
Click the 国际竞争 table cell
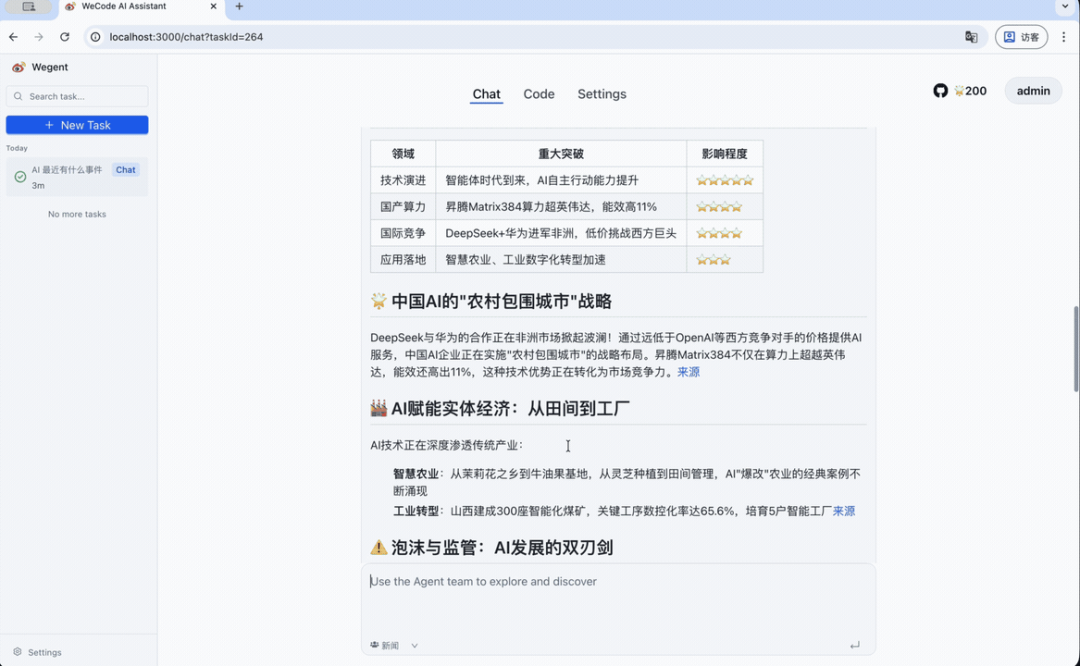(403, 233)
